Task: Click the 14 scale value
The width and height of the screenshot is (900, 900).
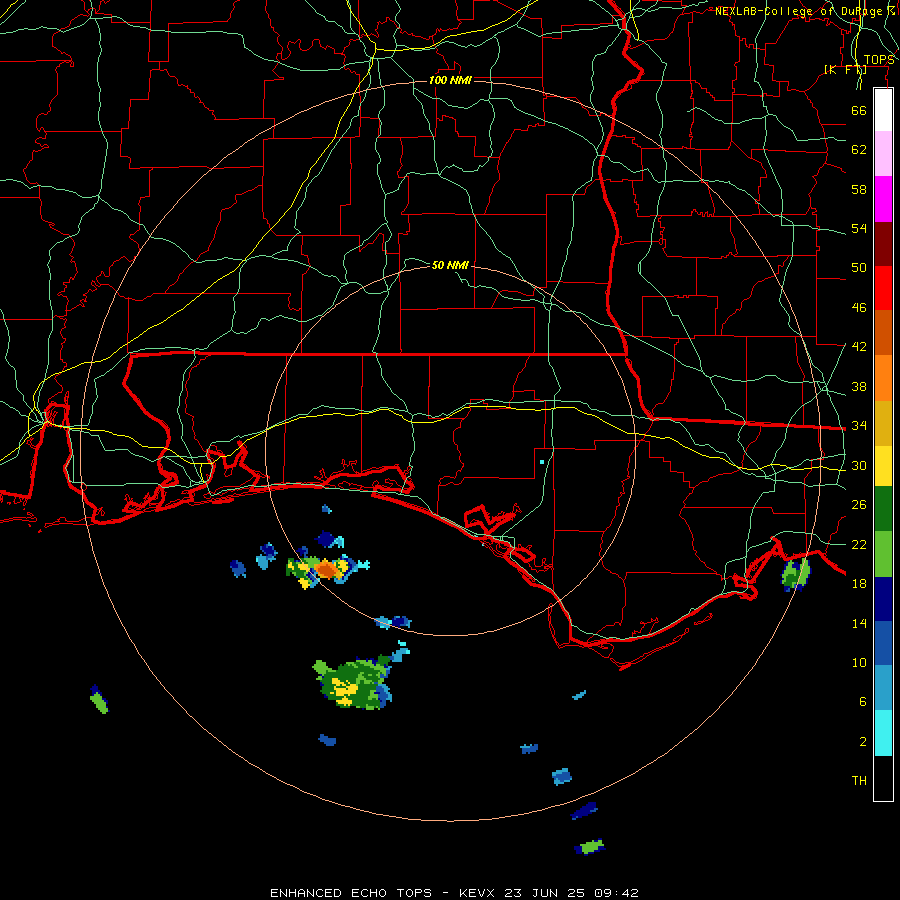Action: point(859,623)
